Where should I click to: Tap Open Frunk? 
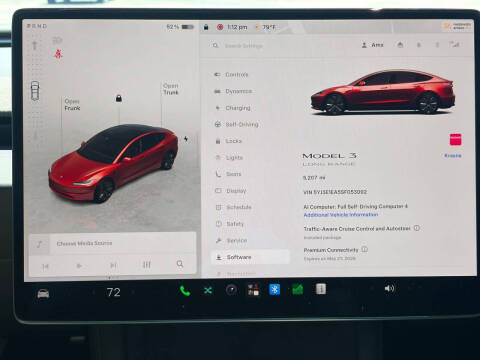72,105
